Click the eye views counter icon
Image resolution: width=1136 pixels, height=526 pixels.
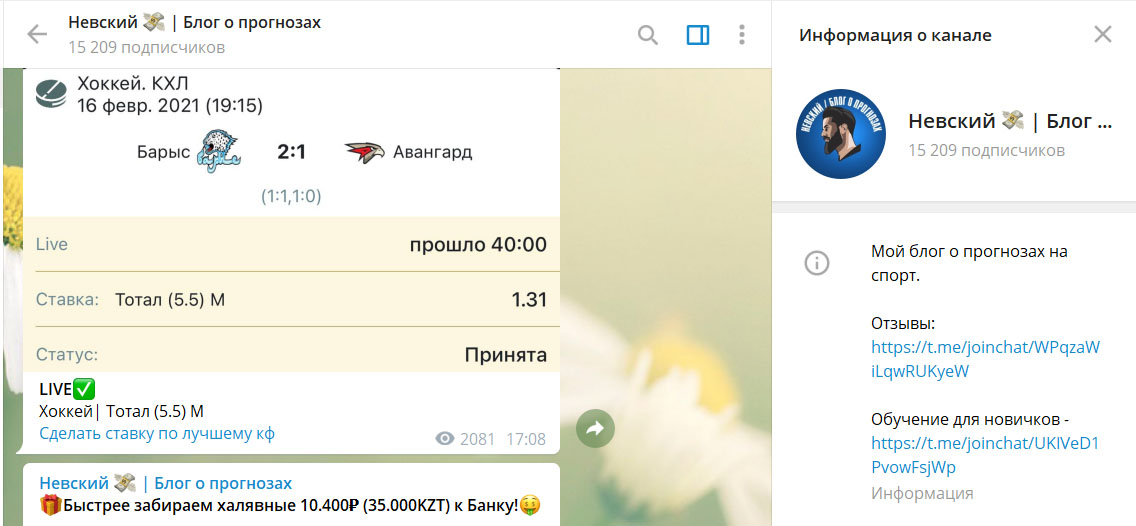(445, 439)
